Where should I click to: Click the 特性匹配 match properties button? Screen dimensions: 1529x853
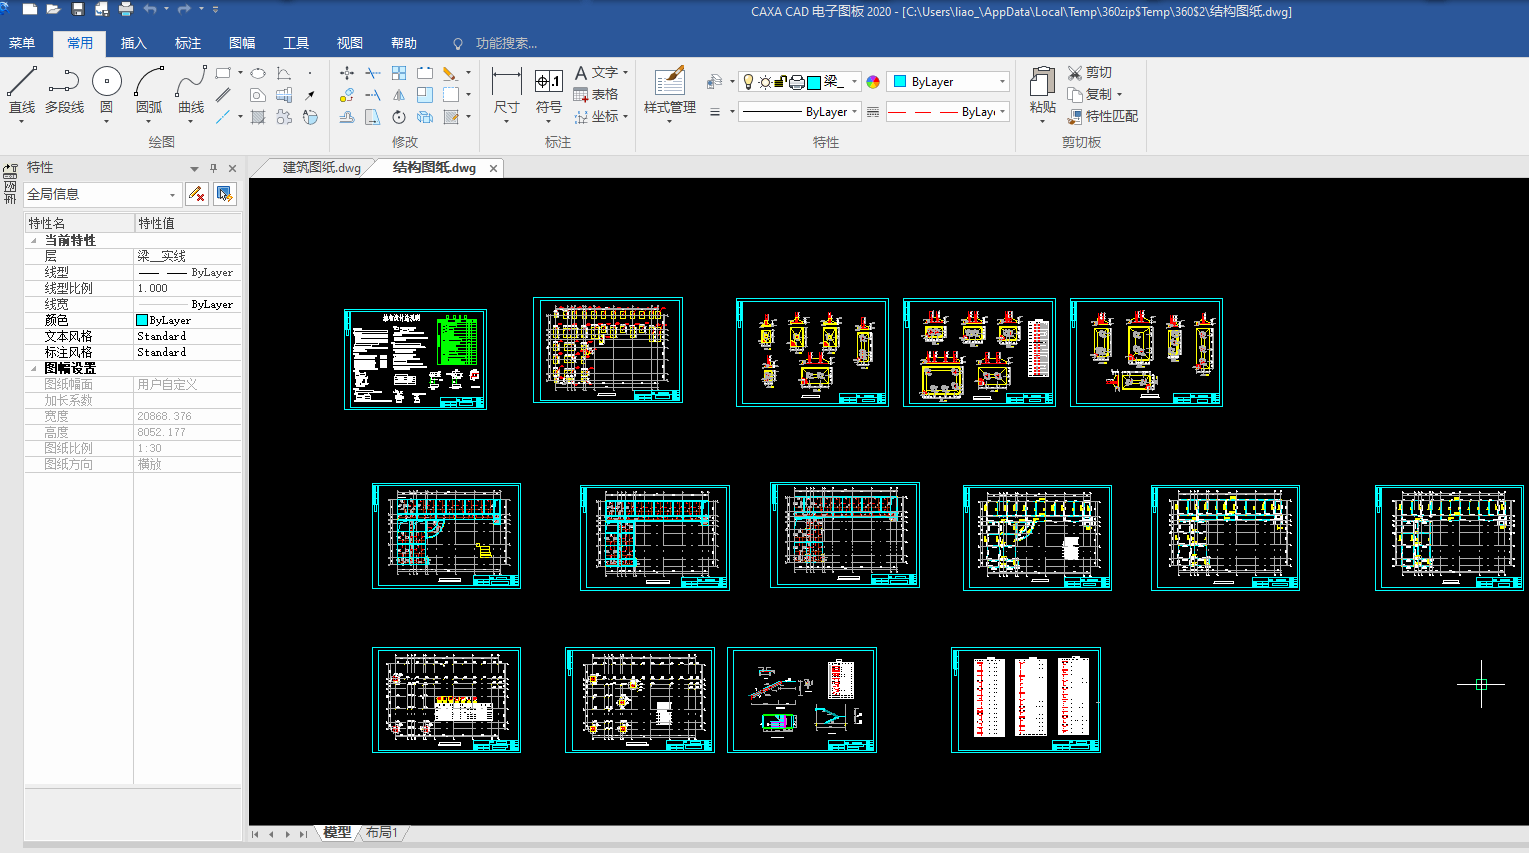pyautogui.click(x=1103, y=117)
